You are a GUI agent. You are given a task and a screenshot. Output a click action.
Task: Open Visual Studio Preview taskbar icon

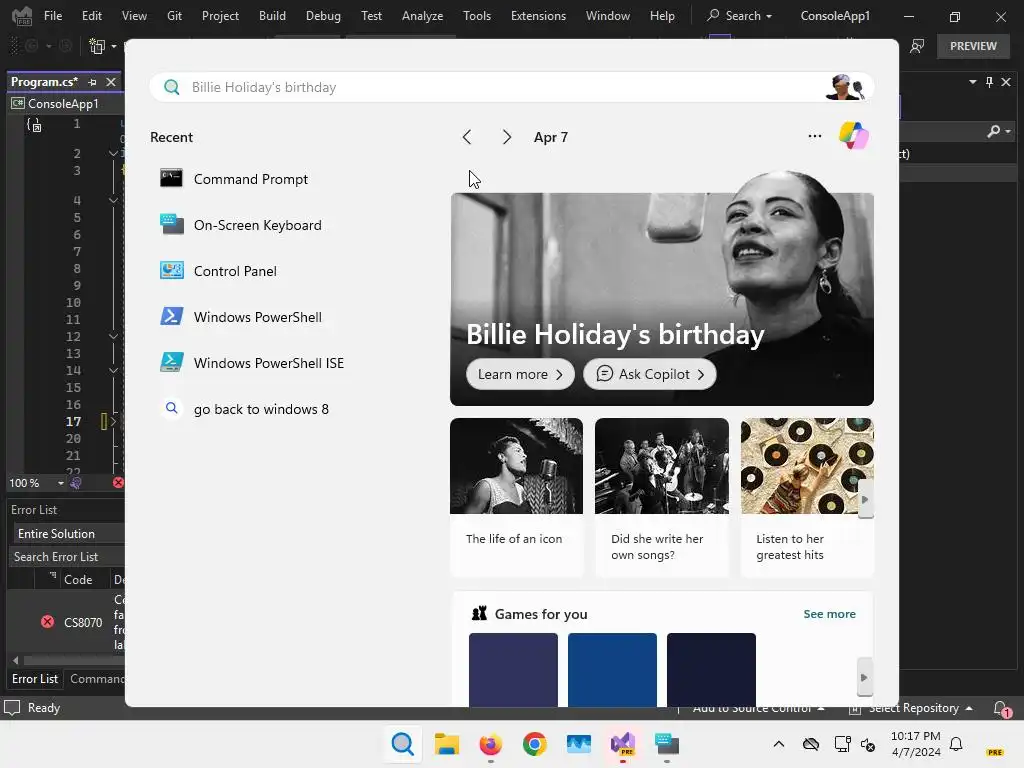[x=622, y=744]
